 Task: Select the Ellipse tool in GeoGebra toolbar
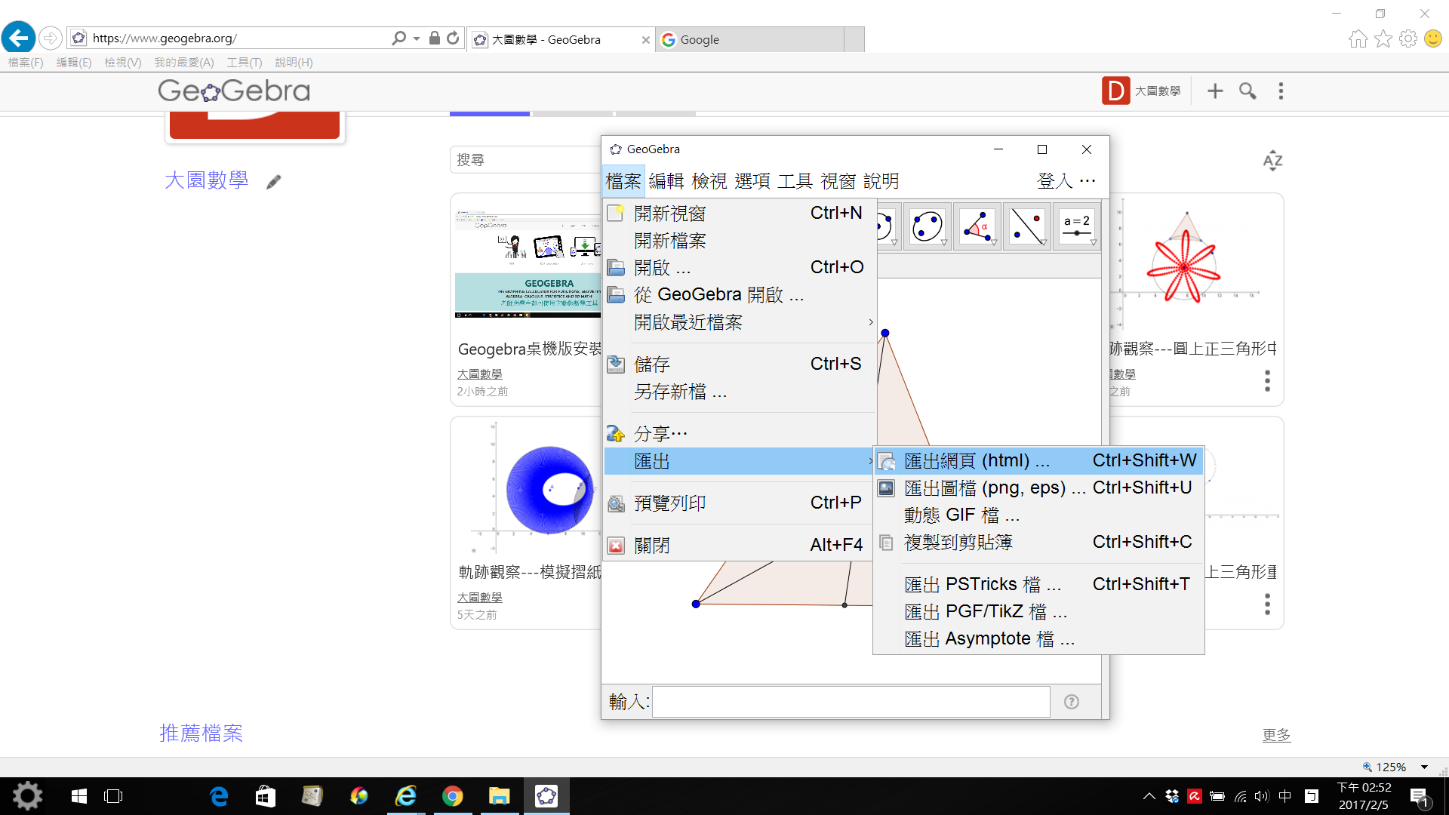click(x=927, y=226)
